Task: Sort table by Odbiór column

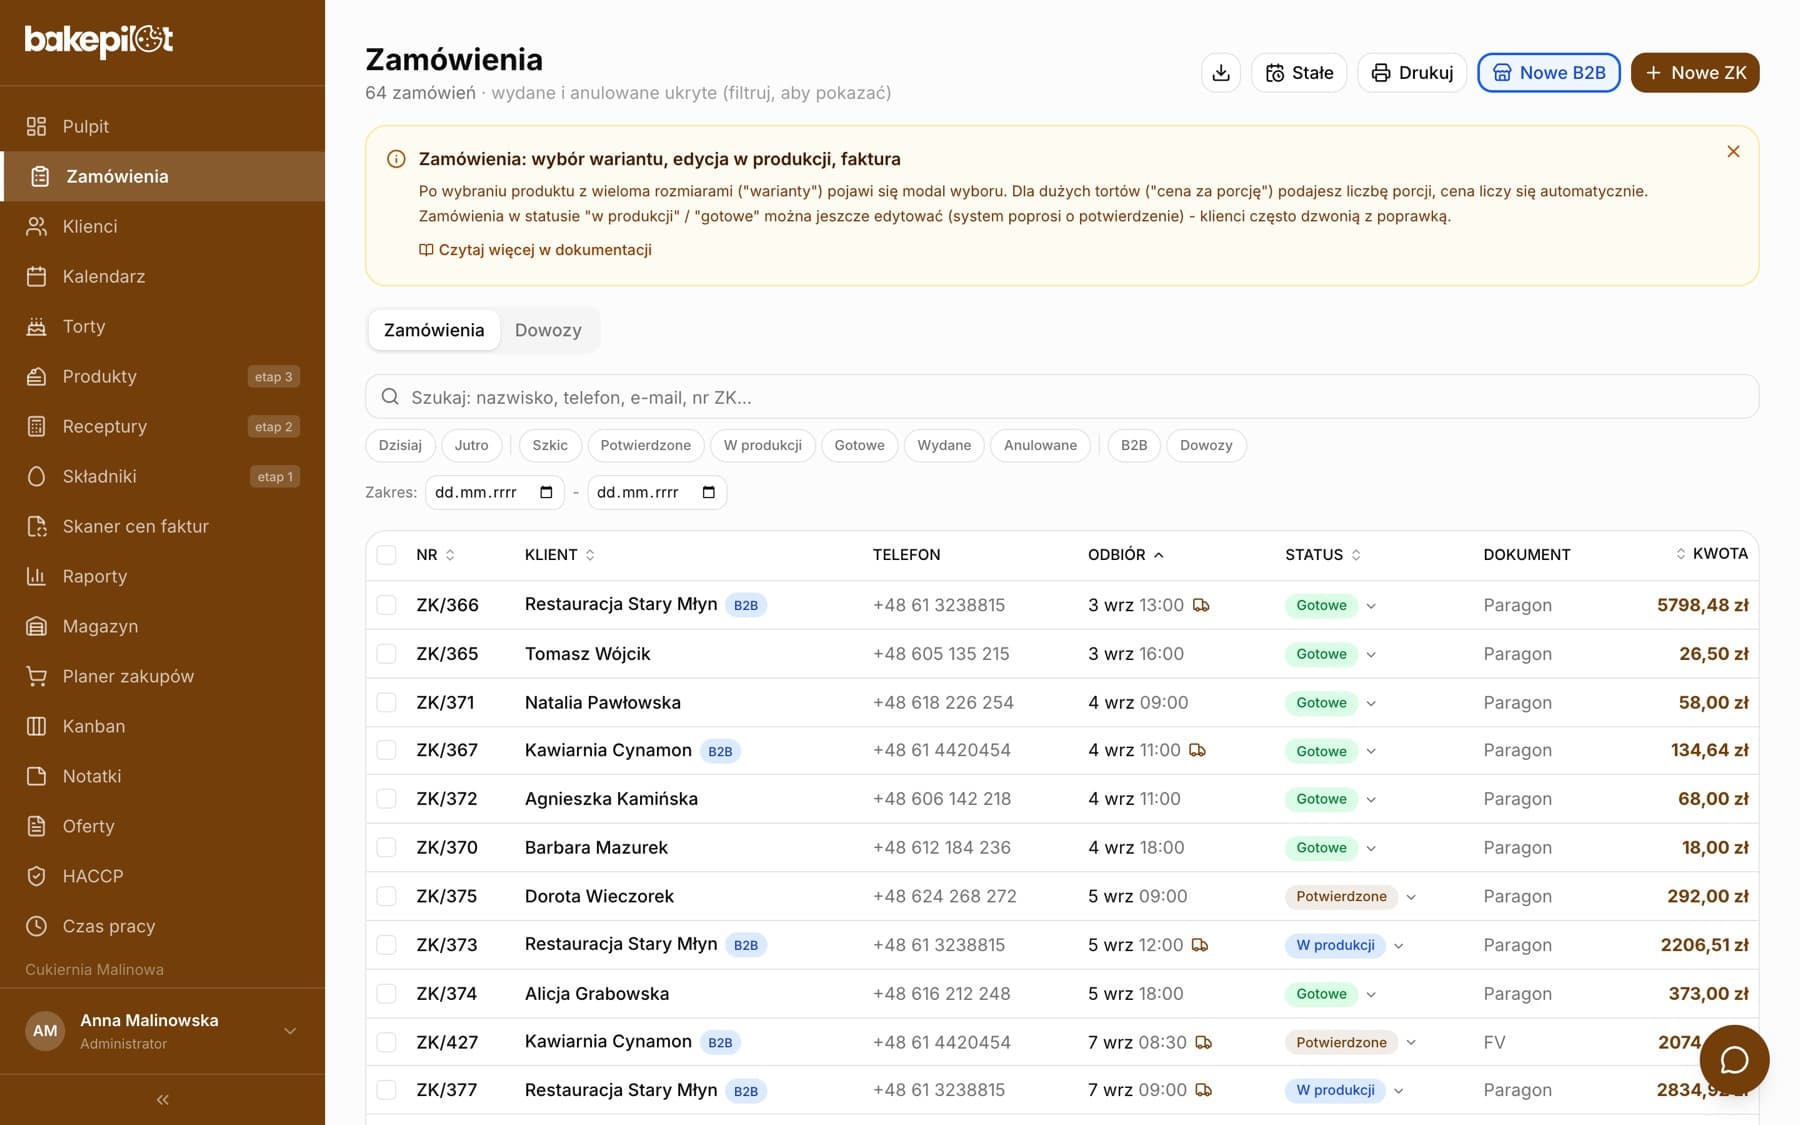Action: pos(1126,555)
